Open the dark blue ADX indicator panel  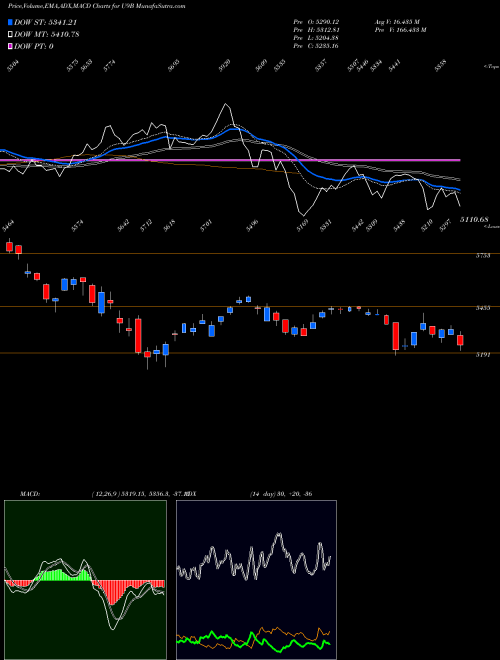coord(256,580)
